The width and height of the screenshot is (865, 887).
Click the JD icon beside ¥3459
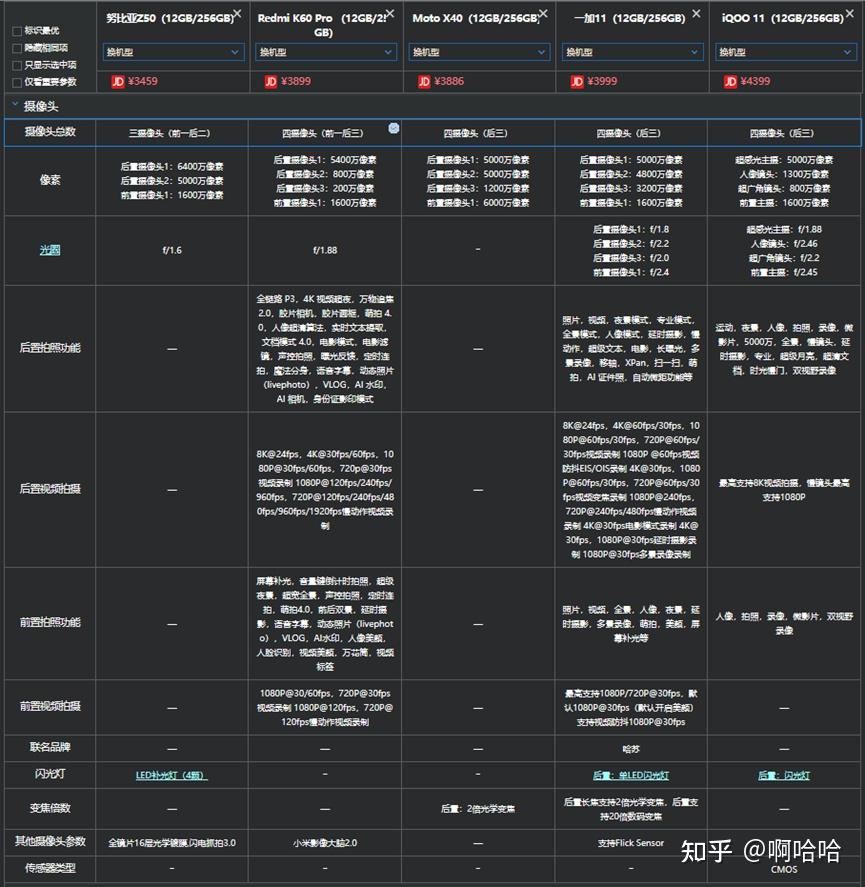[118, 82]
